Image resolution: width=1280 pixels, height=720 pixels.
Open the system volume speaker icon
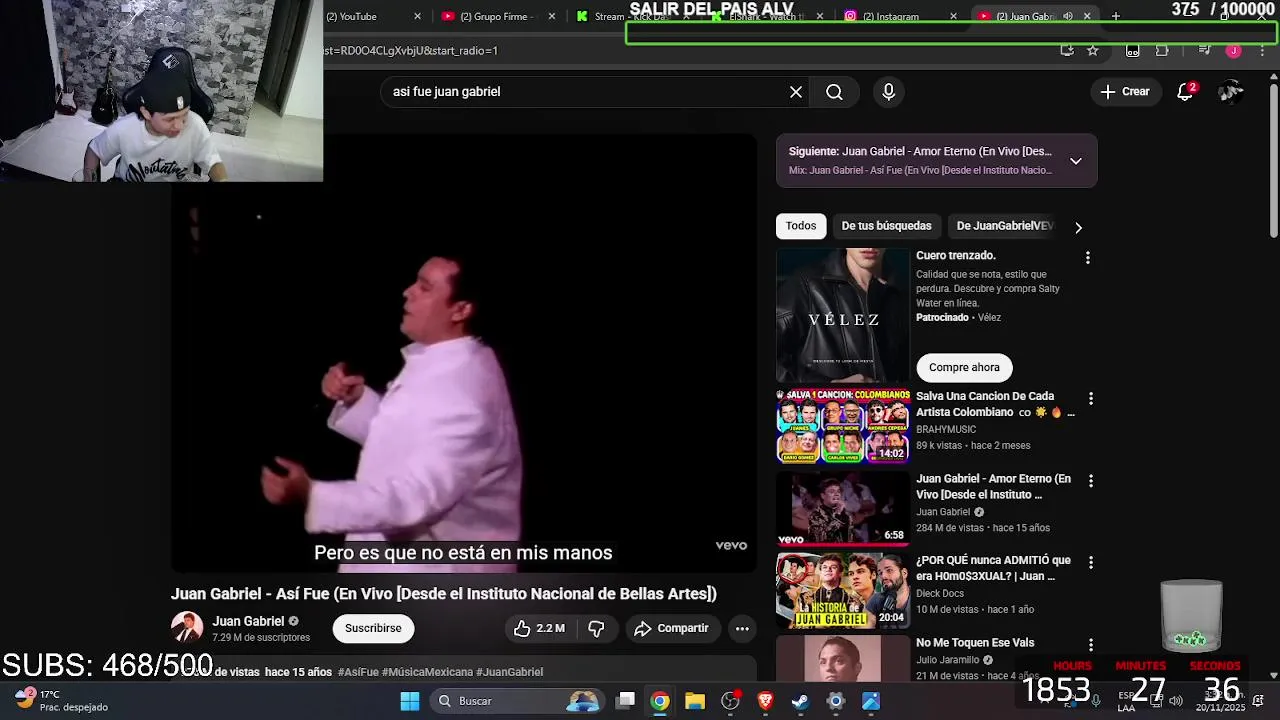coord(1176,701)
